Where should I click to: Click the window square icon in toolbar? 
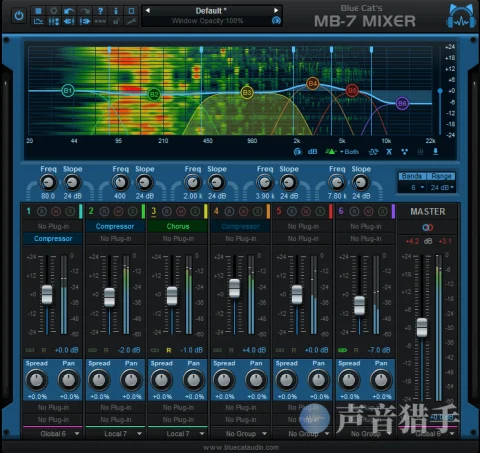point(131,11)
